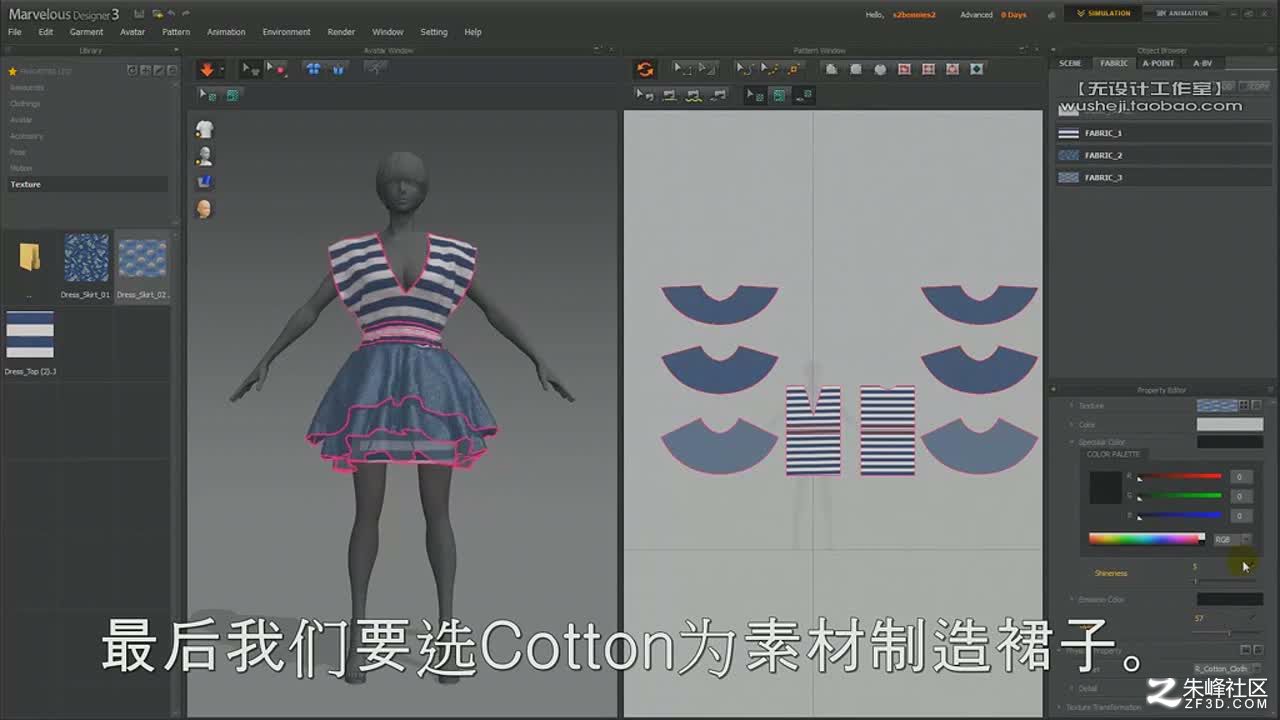Switch to the A-POINT tab
This screenshot has width=1280, height=720.
pyautogui.click(x=1158, y=63)
